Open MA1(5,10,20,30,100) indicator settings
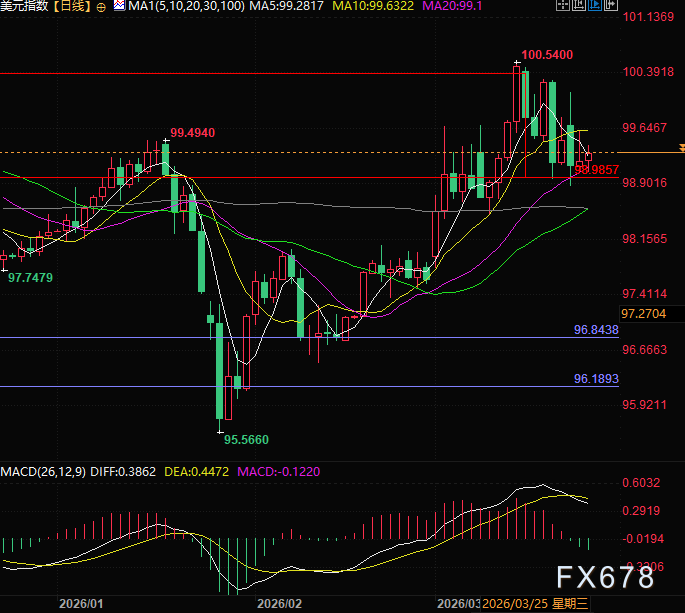 pyautogui.click(x=186, y=6)
